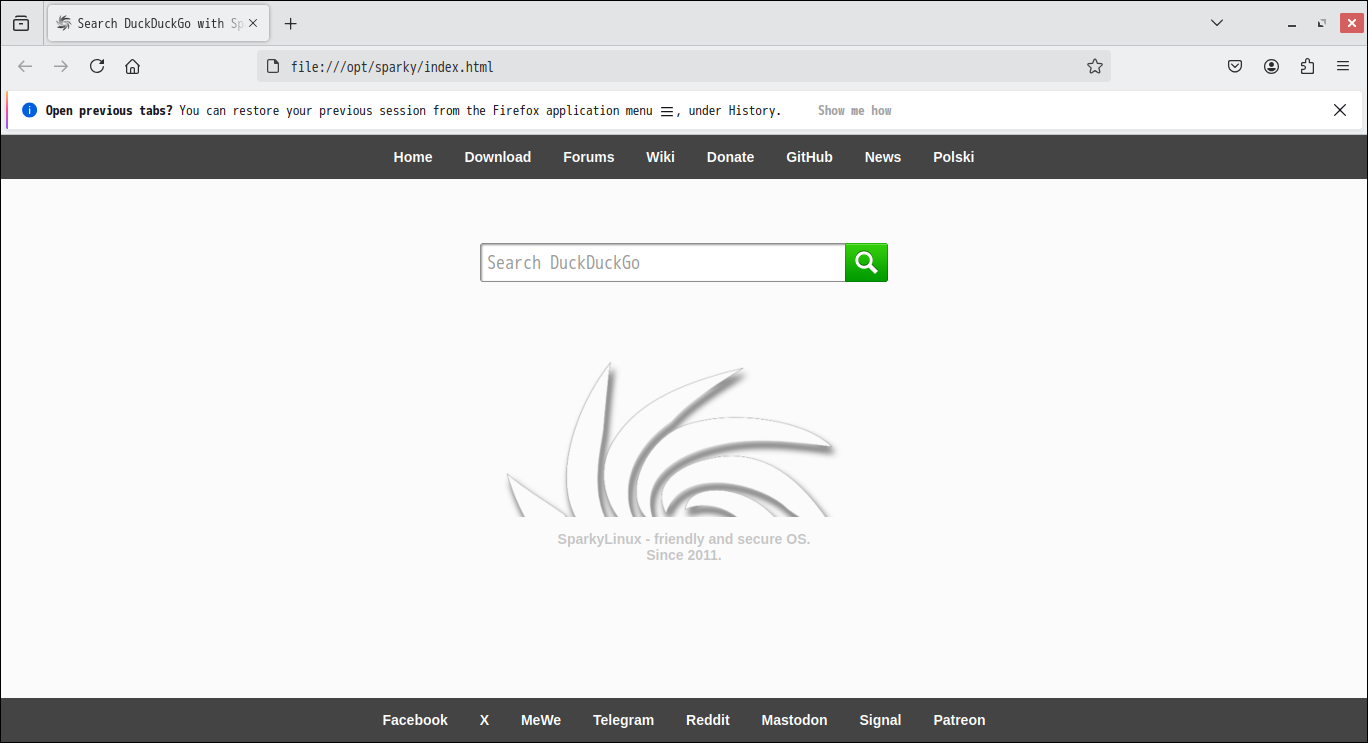Image resolution: width=1368 pixels, height=743 pixels.
Task: Click the page file icon in address bar
Action: (x=272, y=67)
